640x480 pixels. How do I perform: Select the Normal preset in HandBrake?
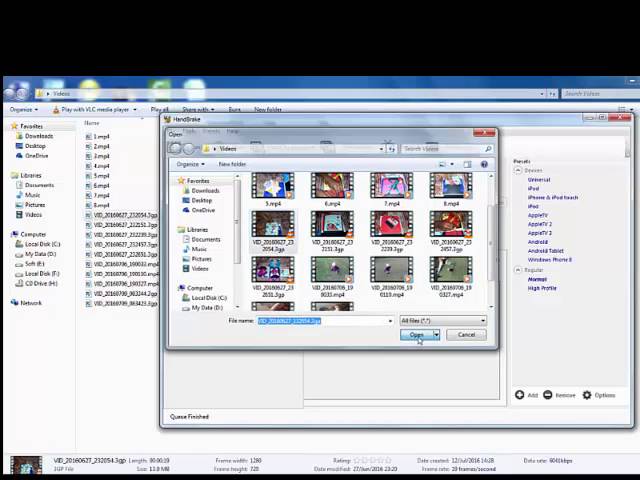[537, 279]
